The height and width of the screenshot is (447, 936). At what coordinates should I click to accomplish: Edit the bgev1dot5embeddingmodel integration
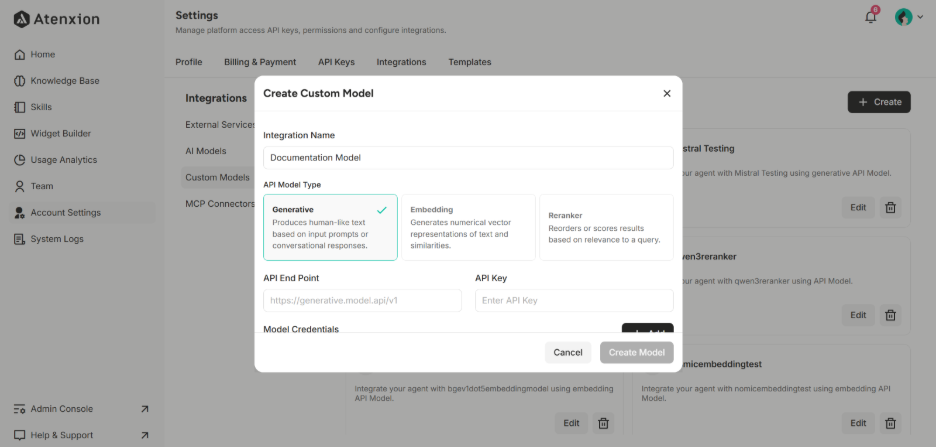pyautogui.click(x=571, y=423)
